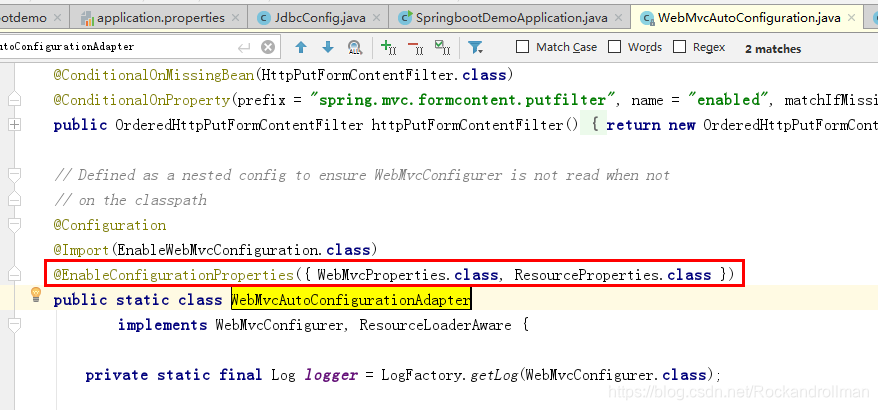Click ResourceLoaderAware interface name
Viewport: 878px width, 410px height.
coord(435,325)
